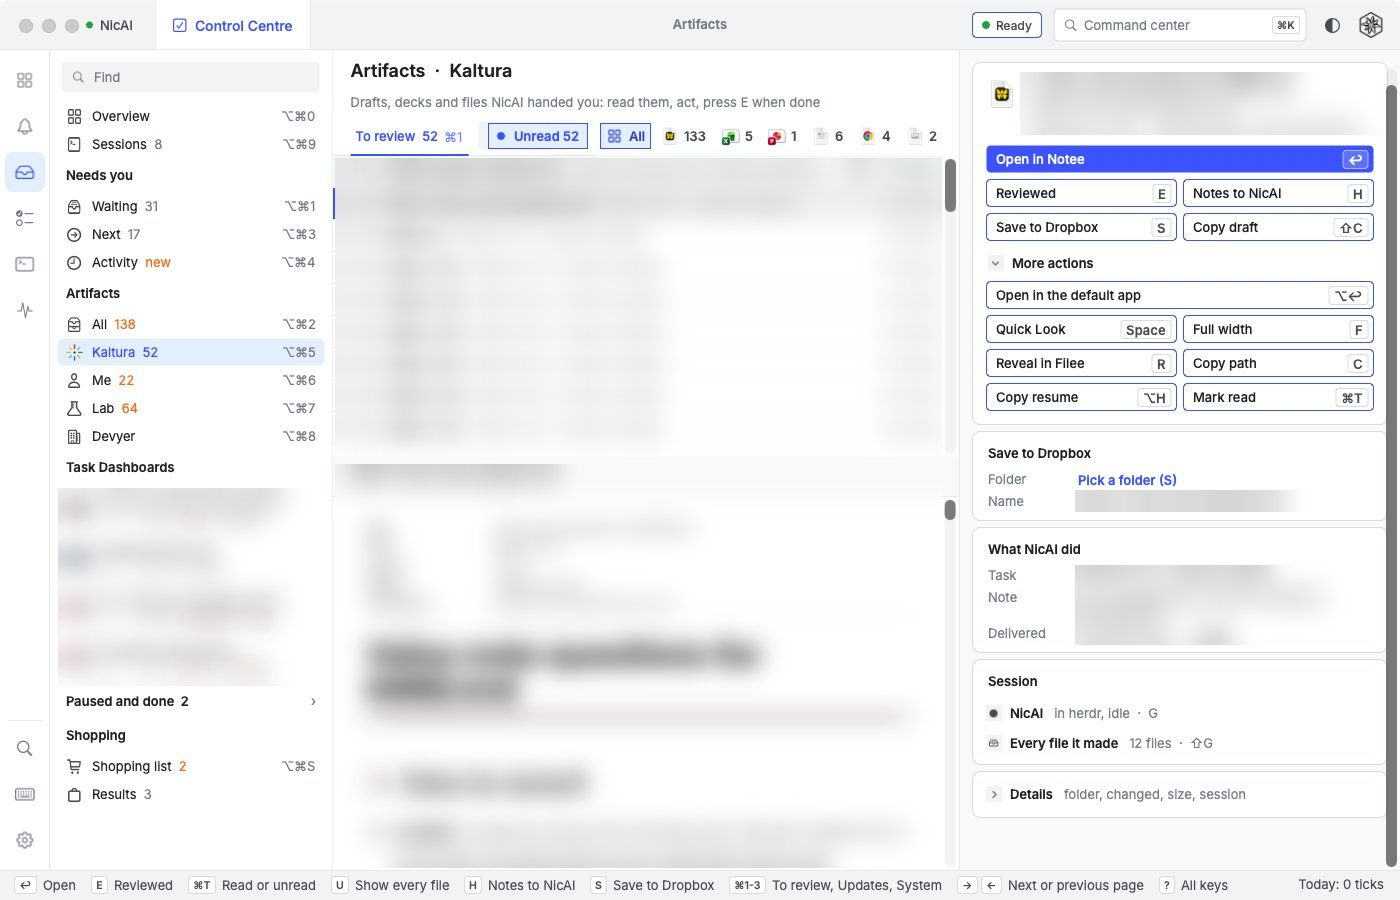1400x900 pixels.
Task: Toggle the Unread 52 filter
Action: tap(537, 136)
